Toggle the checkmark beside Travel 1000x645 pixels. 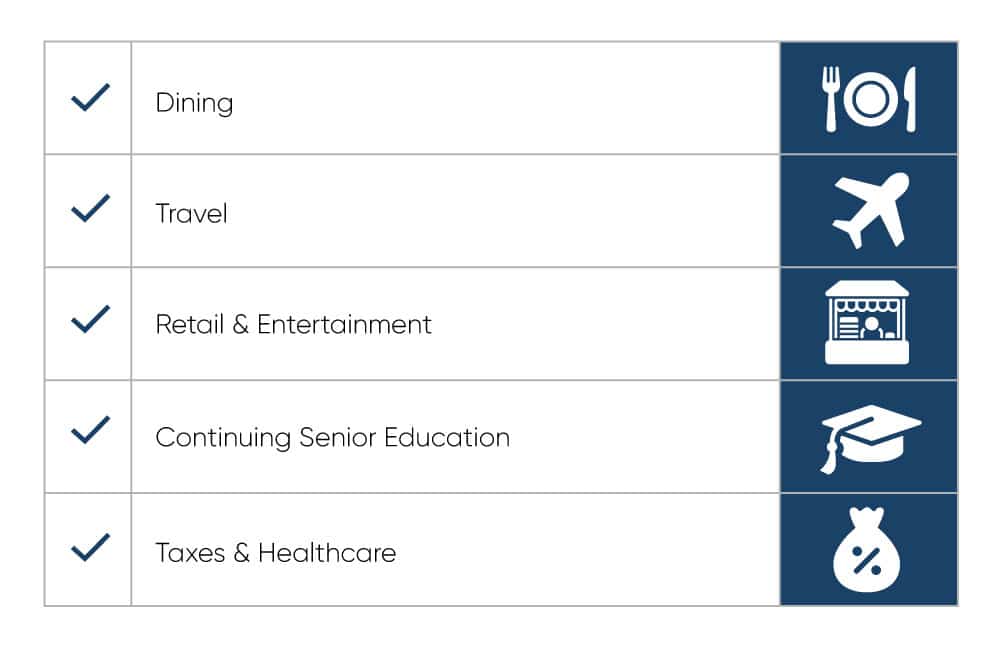tap(90, 208)
